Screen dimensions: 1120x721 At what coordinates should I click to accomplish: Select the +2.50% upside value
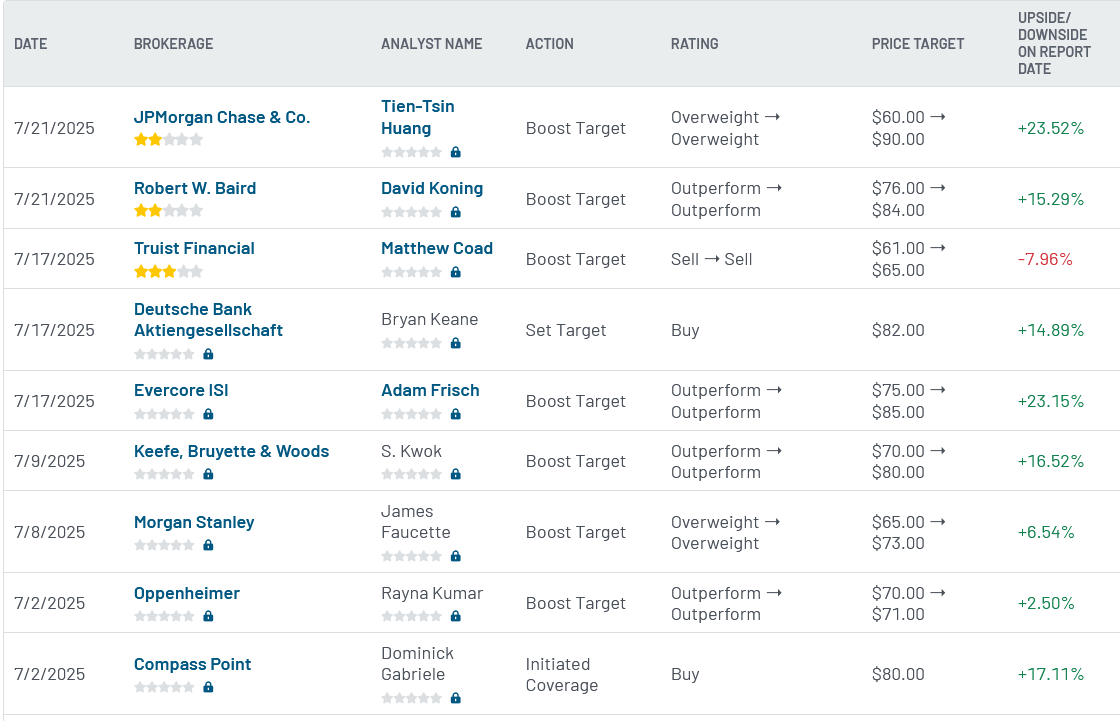point(1046,603)
